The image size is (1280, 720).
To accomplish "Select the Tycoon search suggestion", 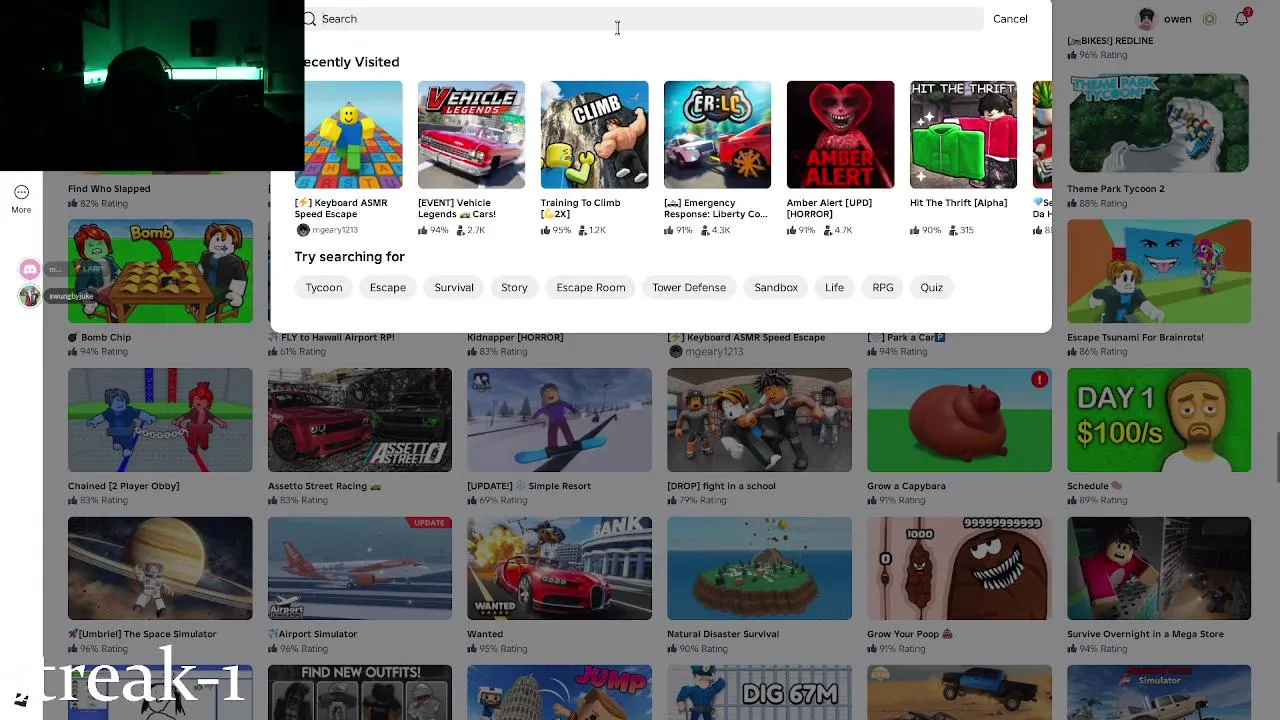I will (x=323, y=288).
